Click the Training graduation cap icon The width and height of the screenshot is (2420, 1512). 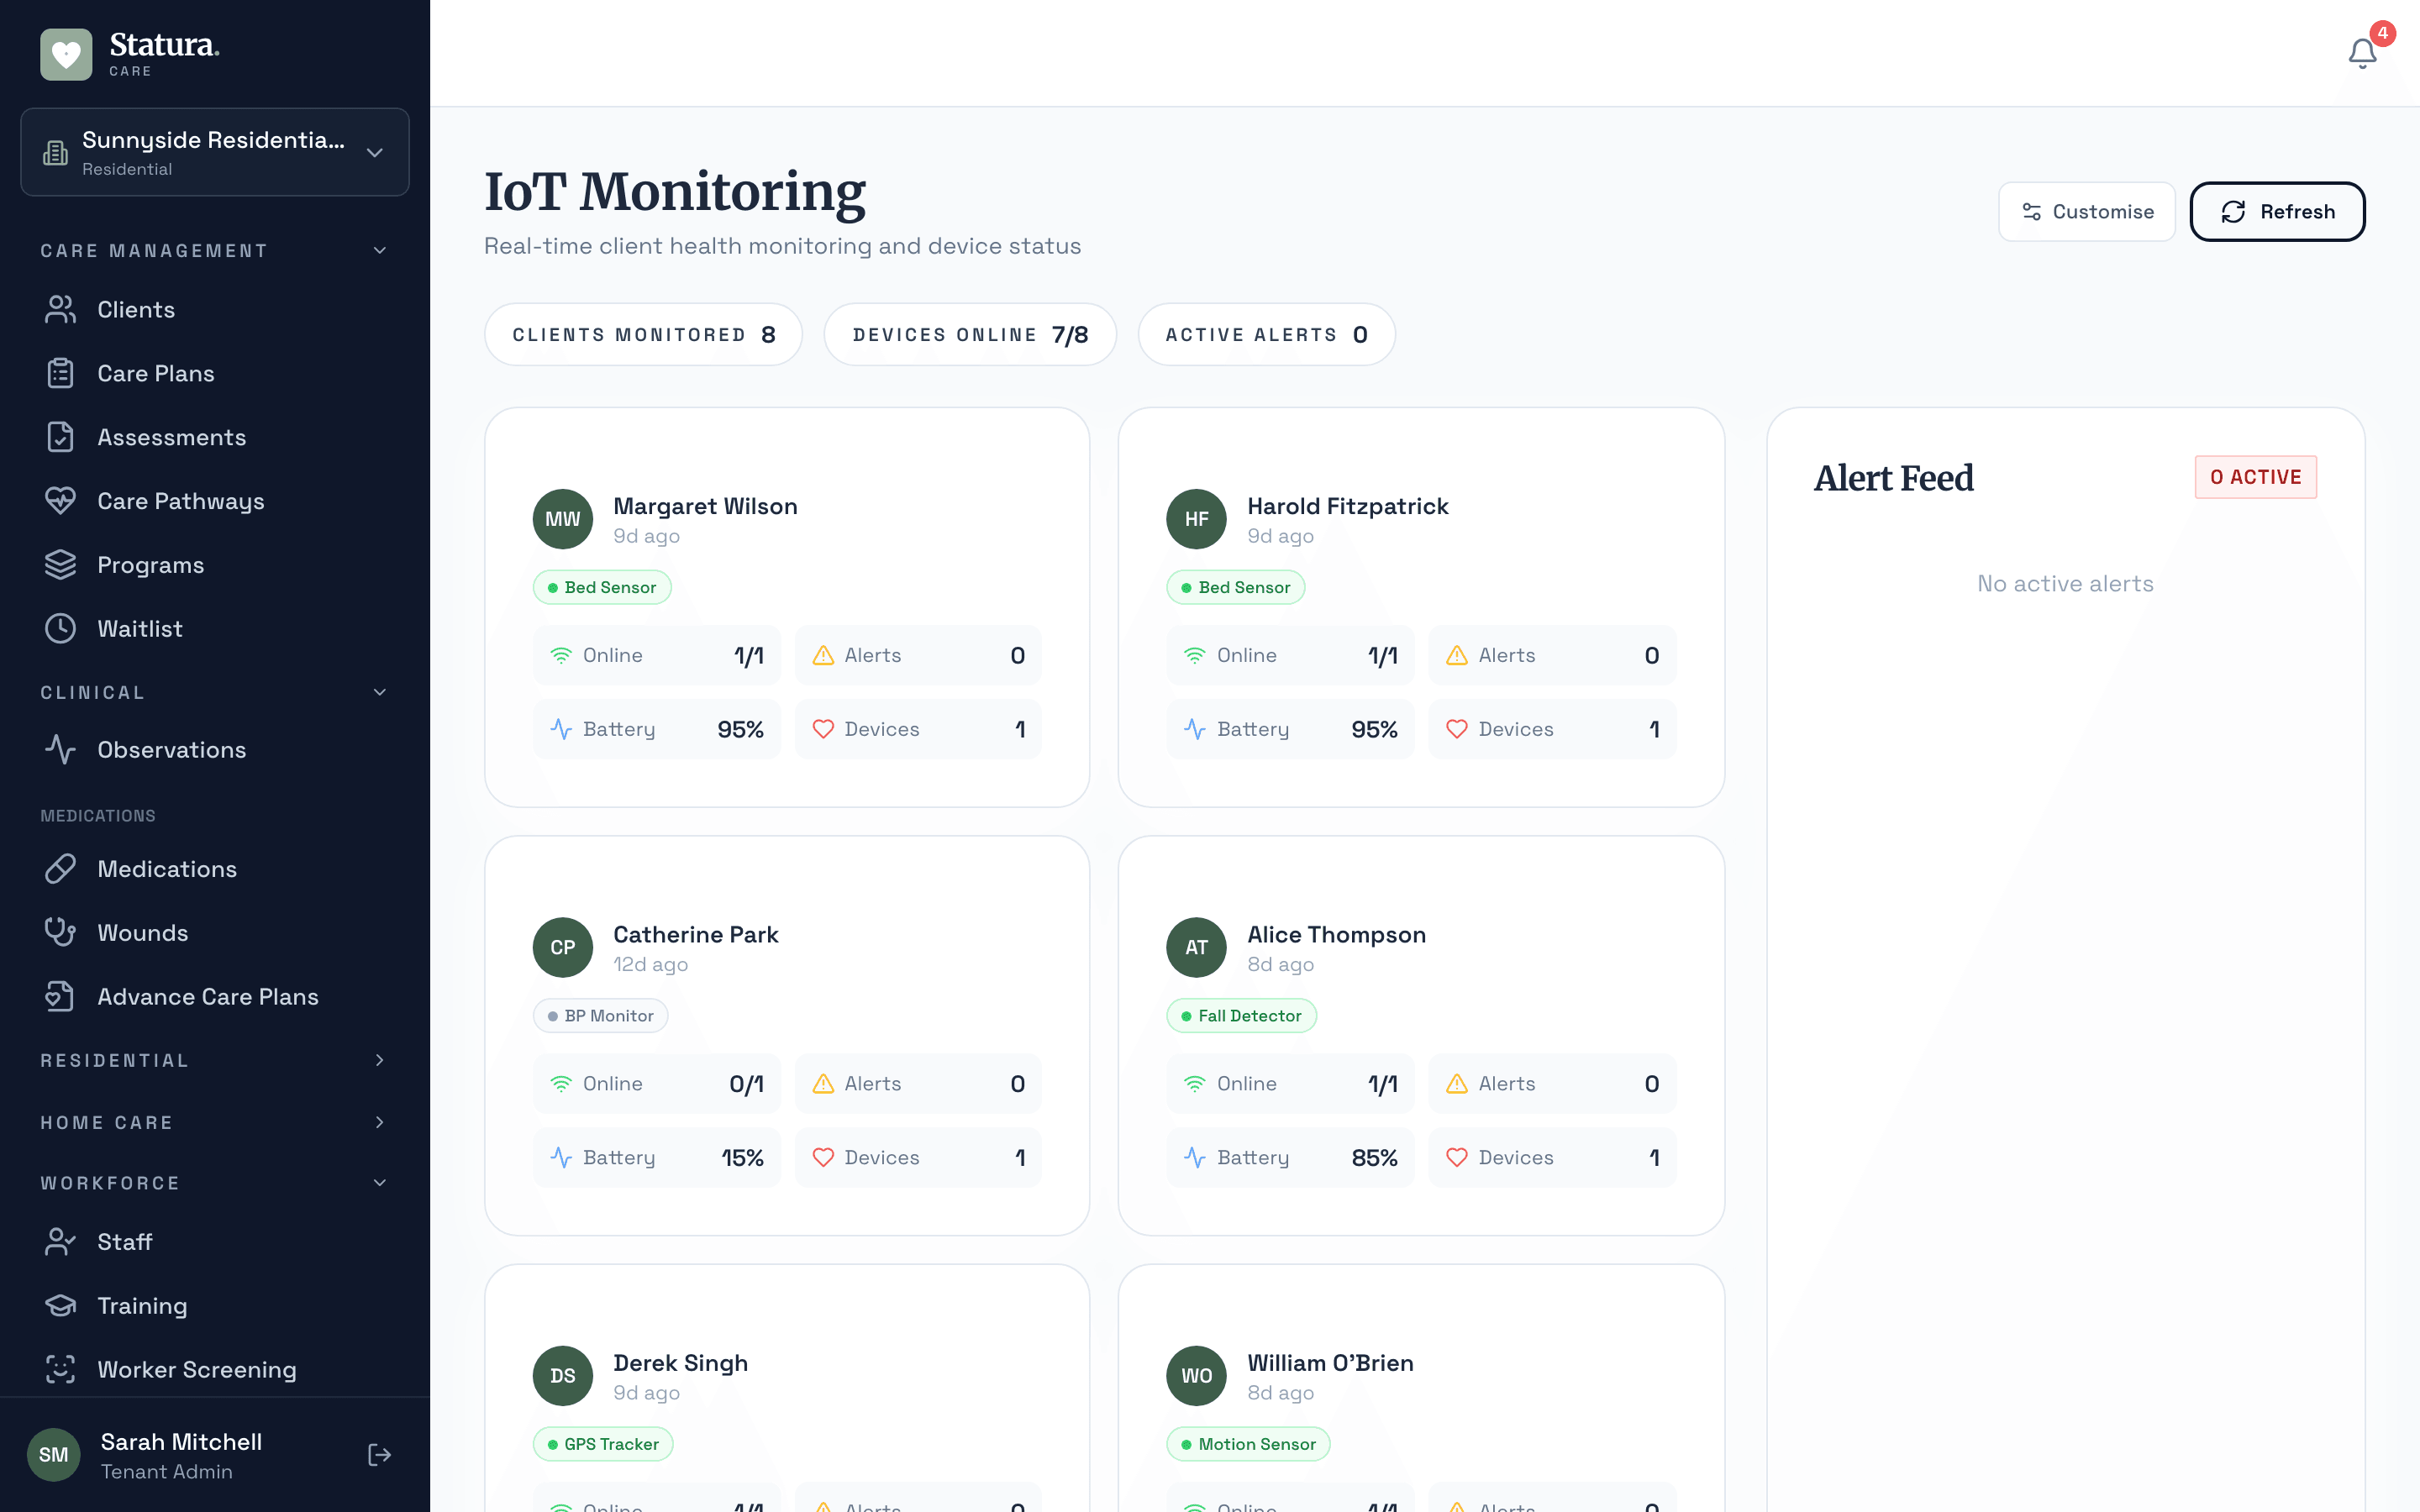(x=60, y=1306)
